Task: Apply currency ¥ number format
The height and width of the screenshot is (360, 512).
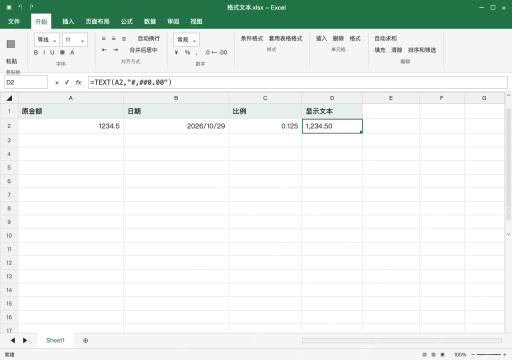Action: [176, 52]
